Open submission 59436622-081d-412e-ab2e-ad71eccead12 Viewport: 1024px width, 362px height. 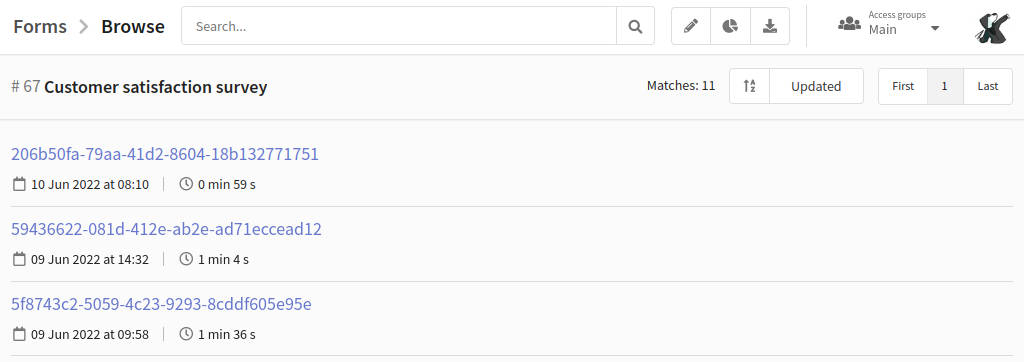(x=167, y=229)
